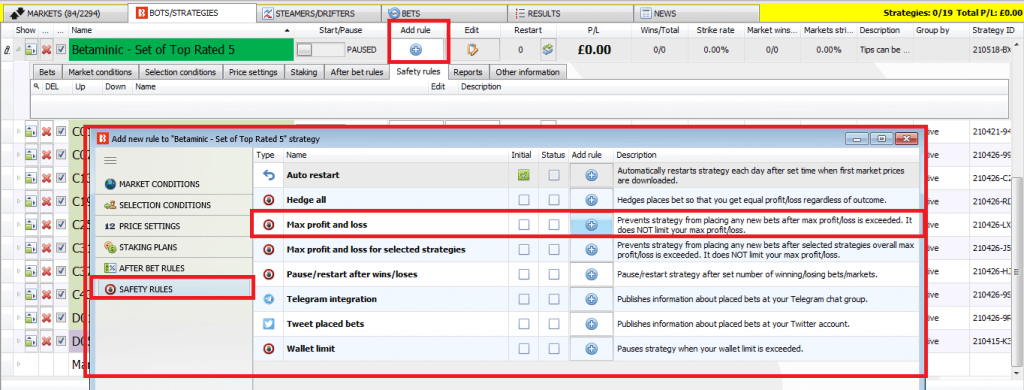Uncheck Auto restart Initial checkbox
The height and width of the screenshot is (390, 1024).
(x=524, y=175)
